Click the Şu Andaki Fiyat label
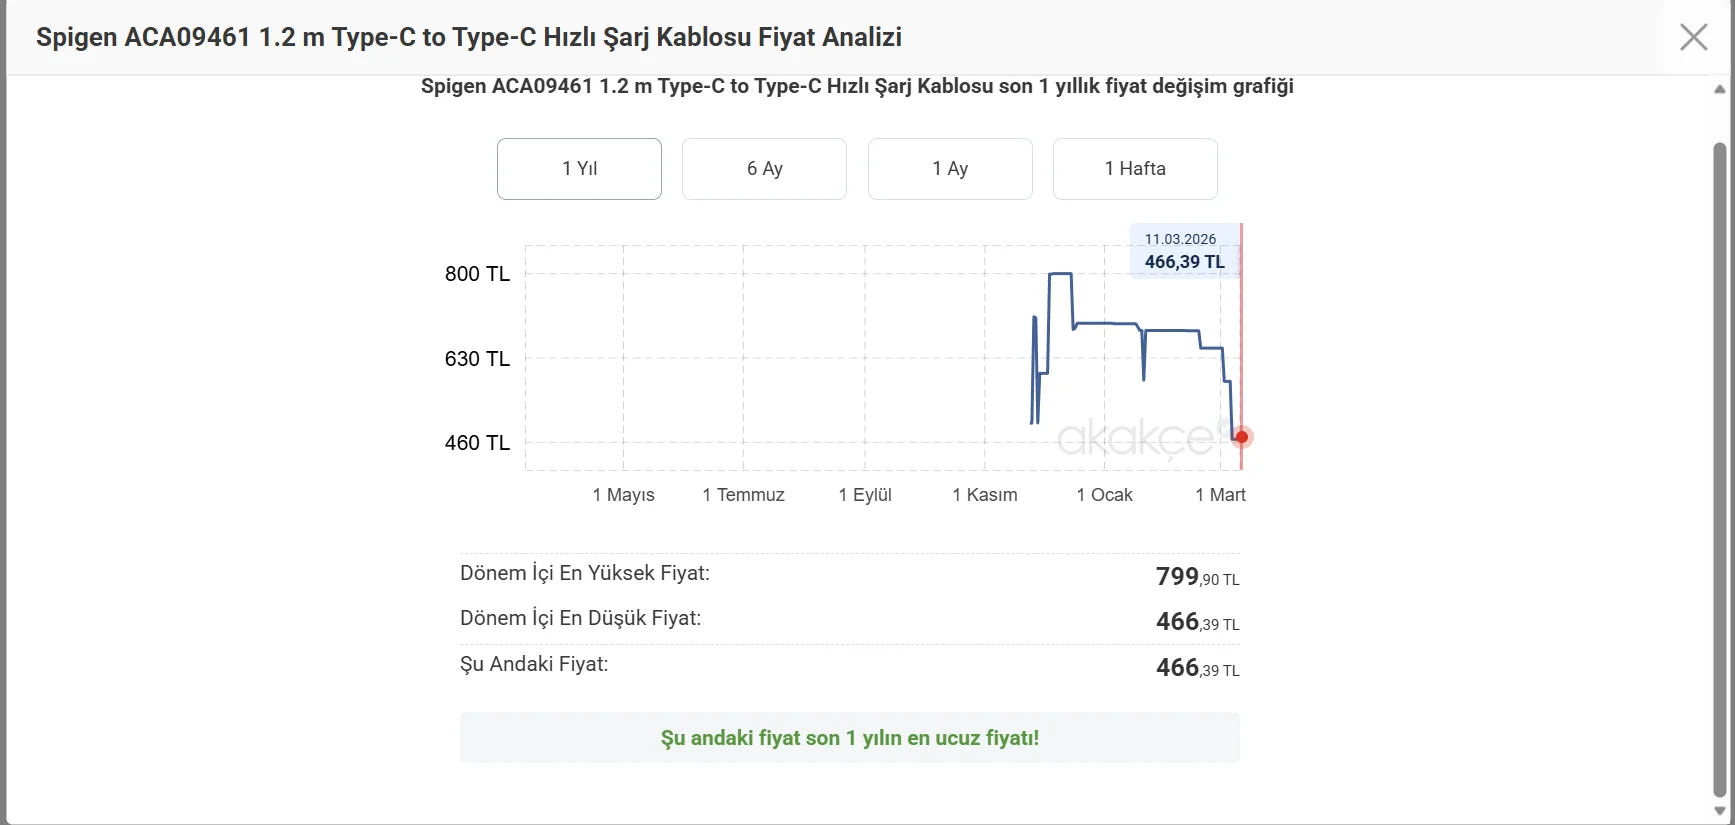This screenshot has width=1735, height=825. pyautogui.click(x=534, y=664)
